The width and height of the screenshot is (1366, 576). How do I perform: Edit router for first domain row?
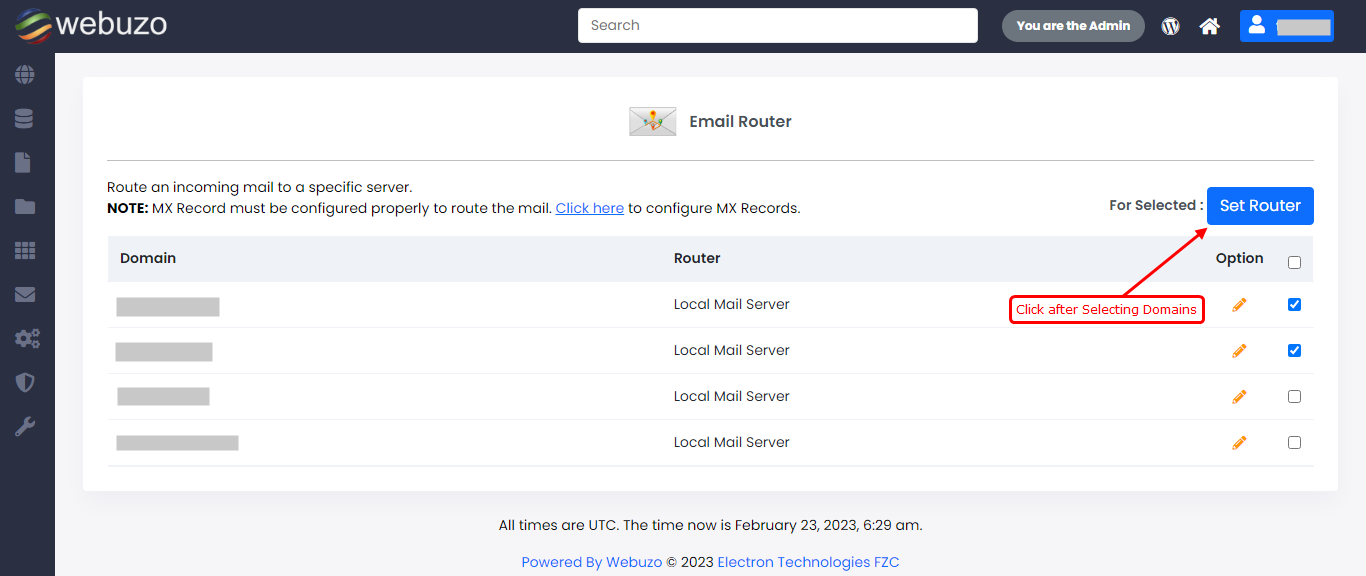click(1239, 305)
